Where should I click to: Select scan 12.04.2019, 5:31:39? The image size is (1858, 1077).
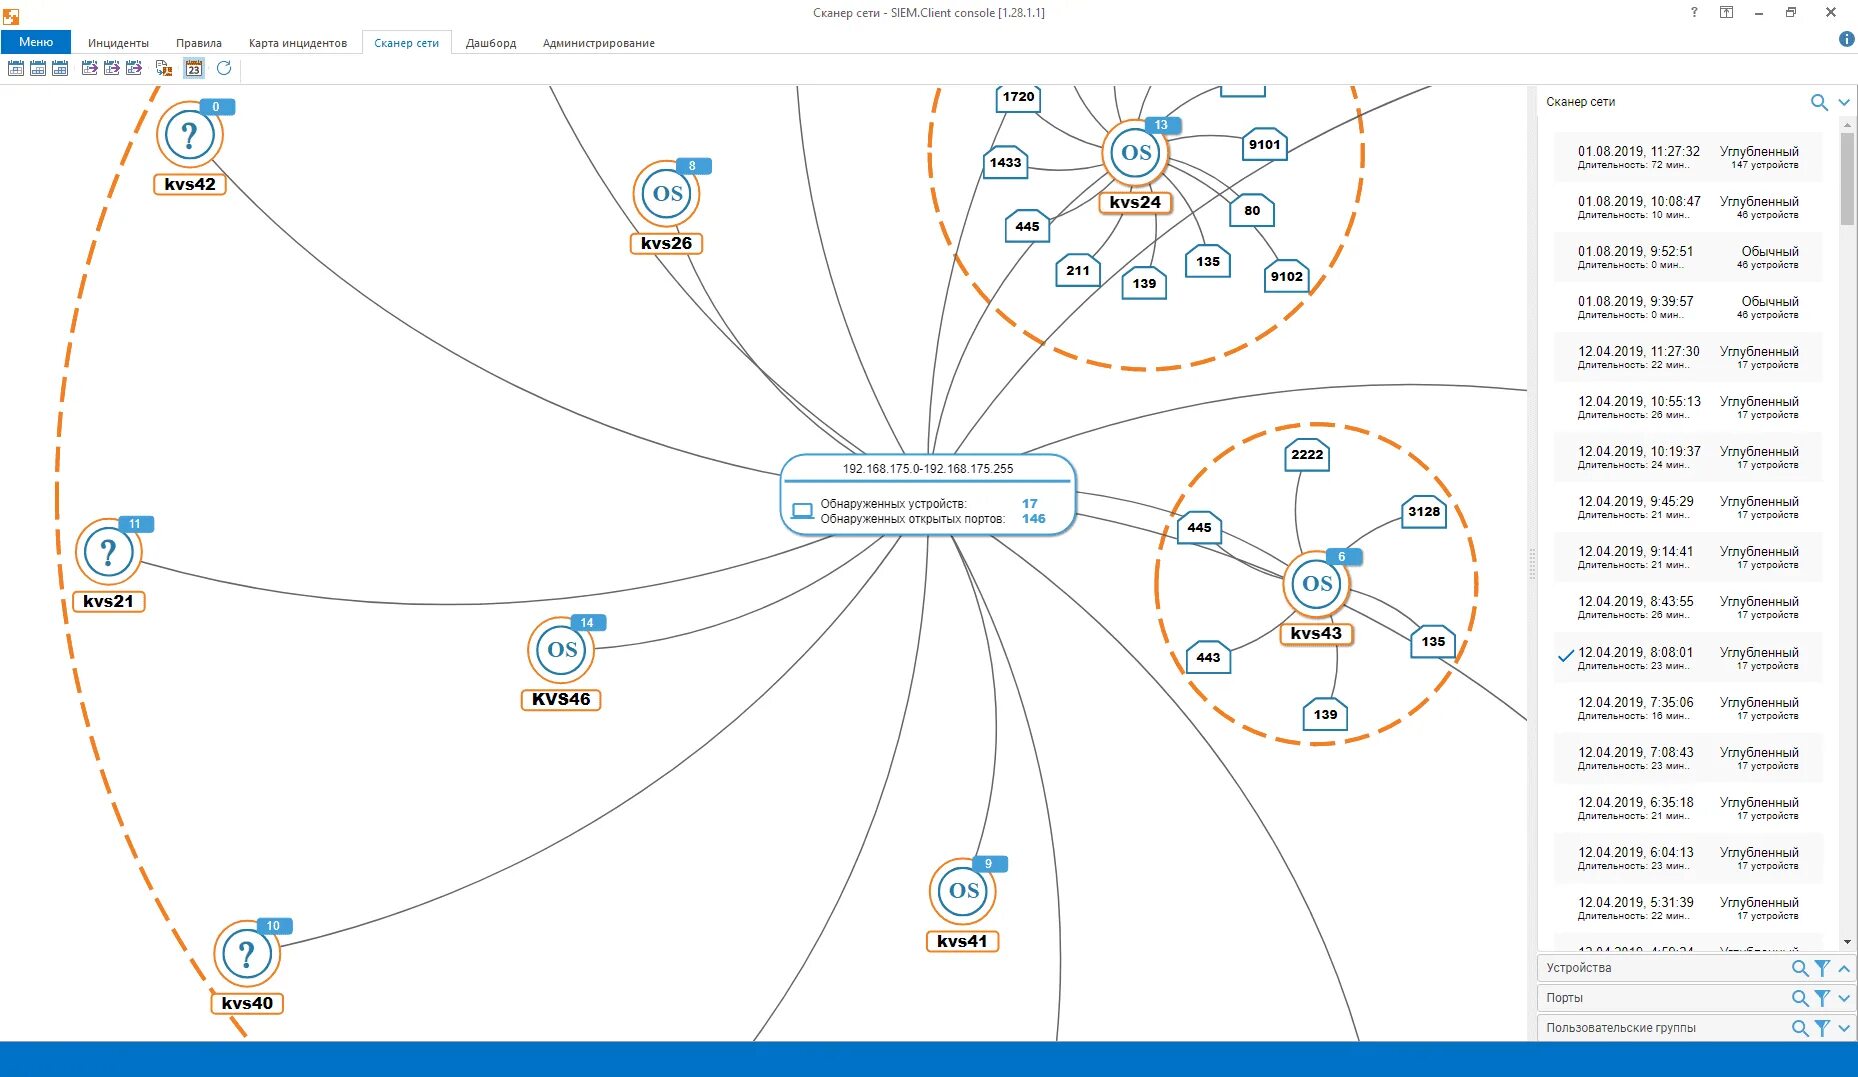(1688, 908)
